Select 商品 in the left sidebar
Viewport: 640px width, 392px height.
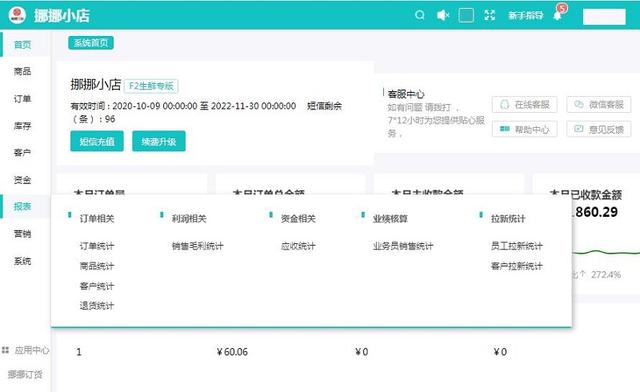tap(22, 71)
